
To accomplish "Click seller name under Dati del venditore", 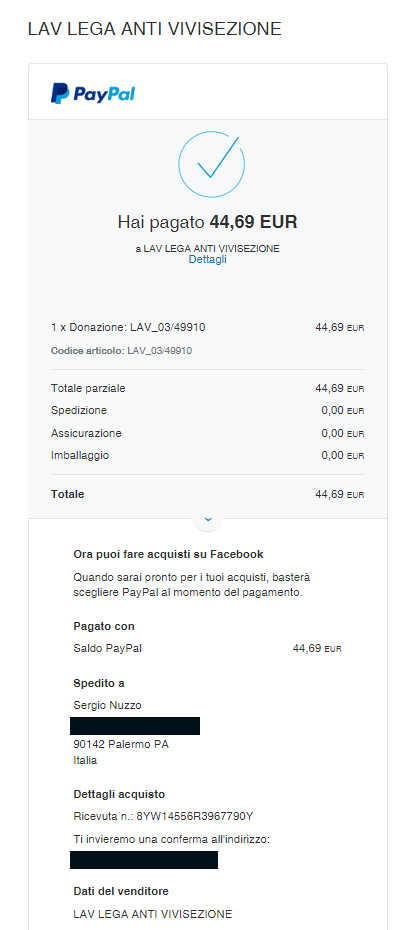I will coord(153,914).
